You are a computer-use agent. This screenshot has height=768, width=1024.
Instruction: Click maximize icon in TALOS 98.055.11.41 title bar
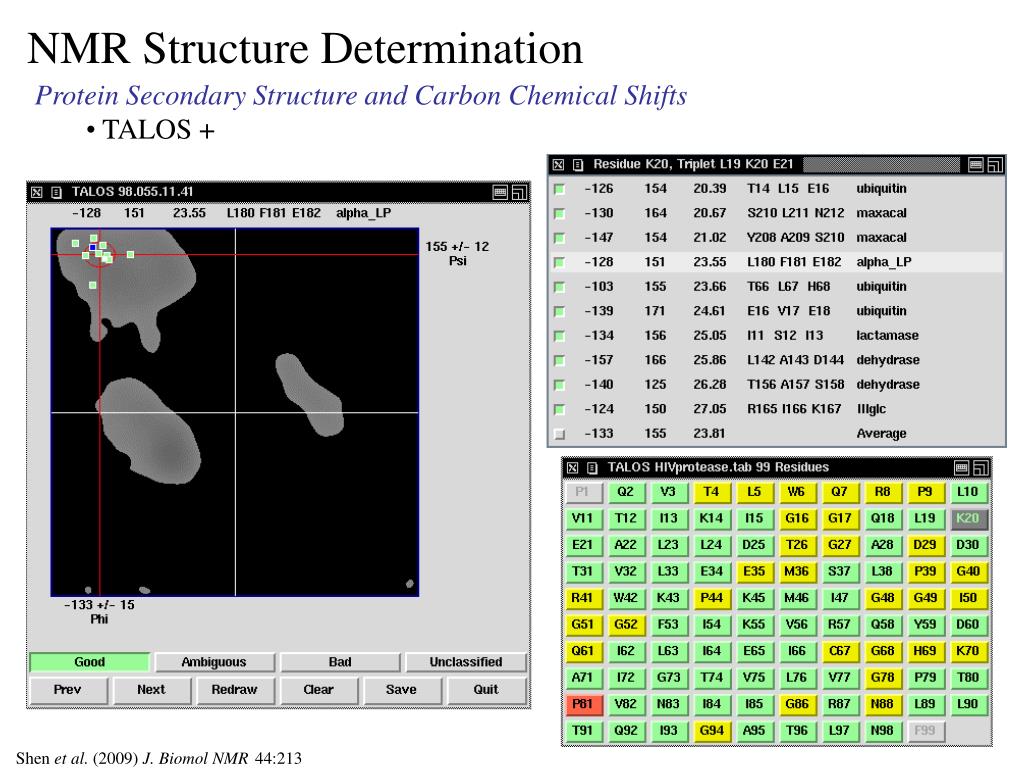pos(519,192)
